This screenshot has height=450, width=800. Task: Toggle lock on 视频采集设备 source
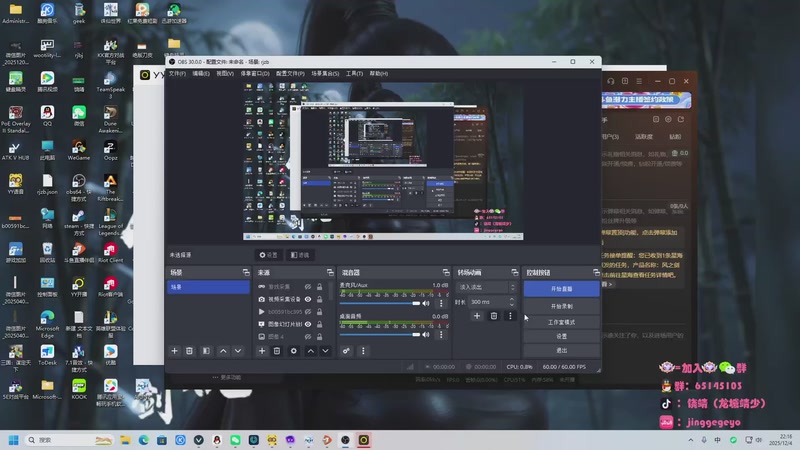pos(320,299)
